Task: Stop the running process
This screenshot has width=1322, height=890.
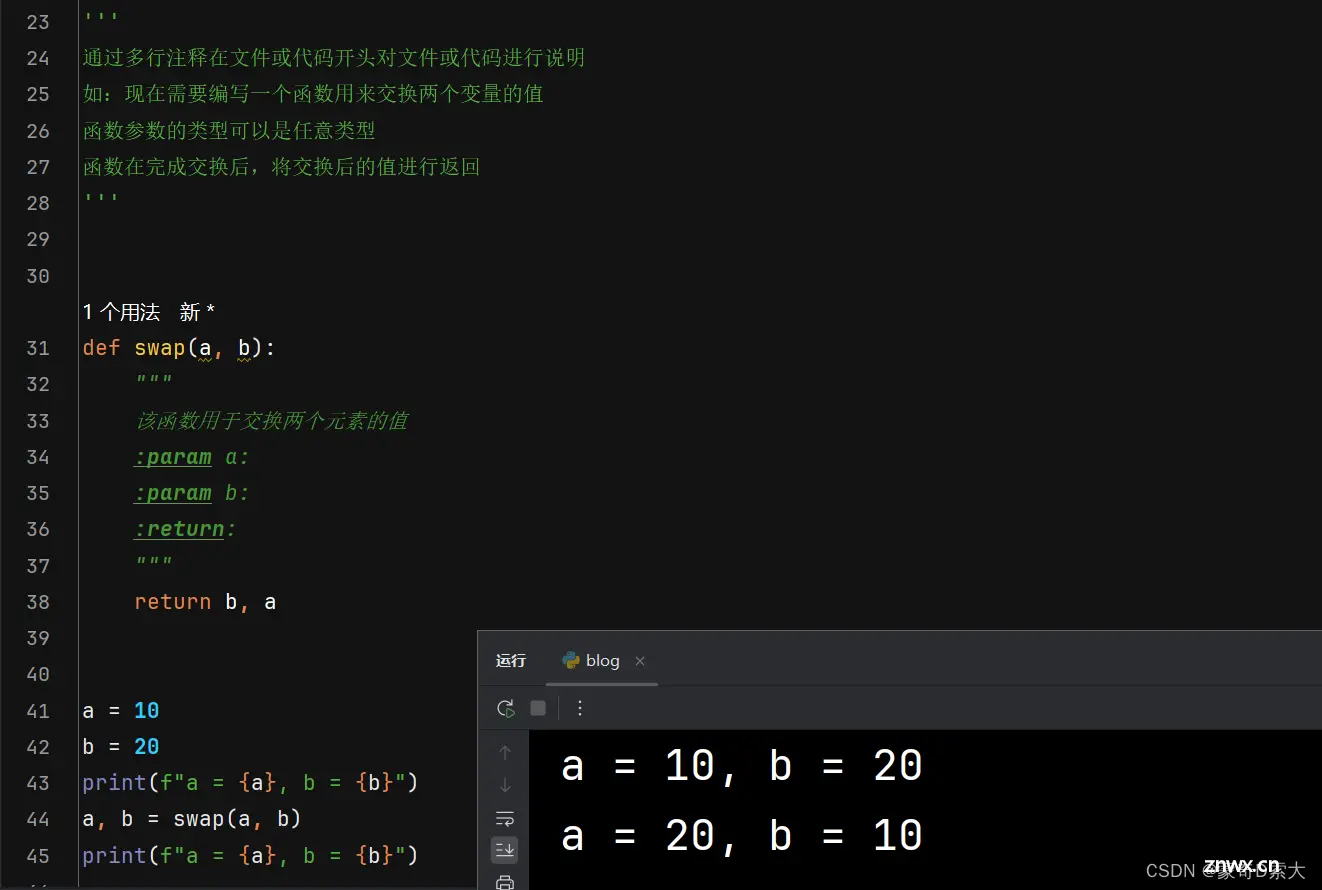Action: tap(538, 708)
